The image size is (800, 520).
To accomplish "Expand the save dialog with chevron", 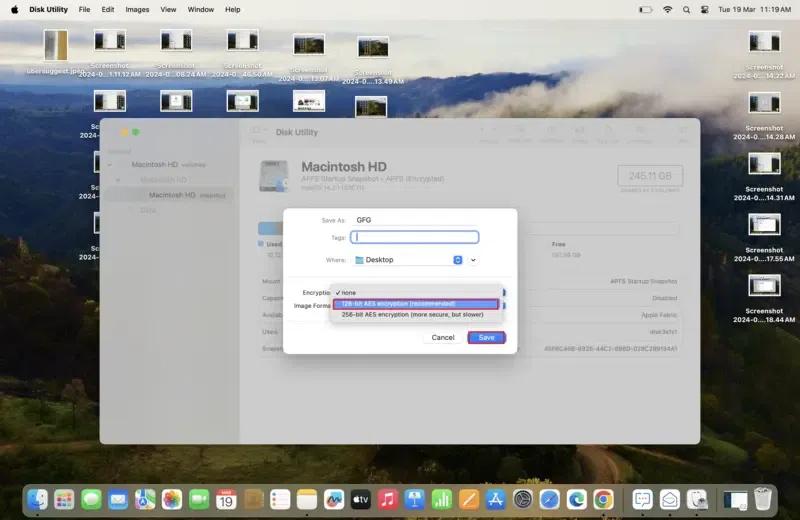I will [473, 260].
